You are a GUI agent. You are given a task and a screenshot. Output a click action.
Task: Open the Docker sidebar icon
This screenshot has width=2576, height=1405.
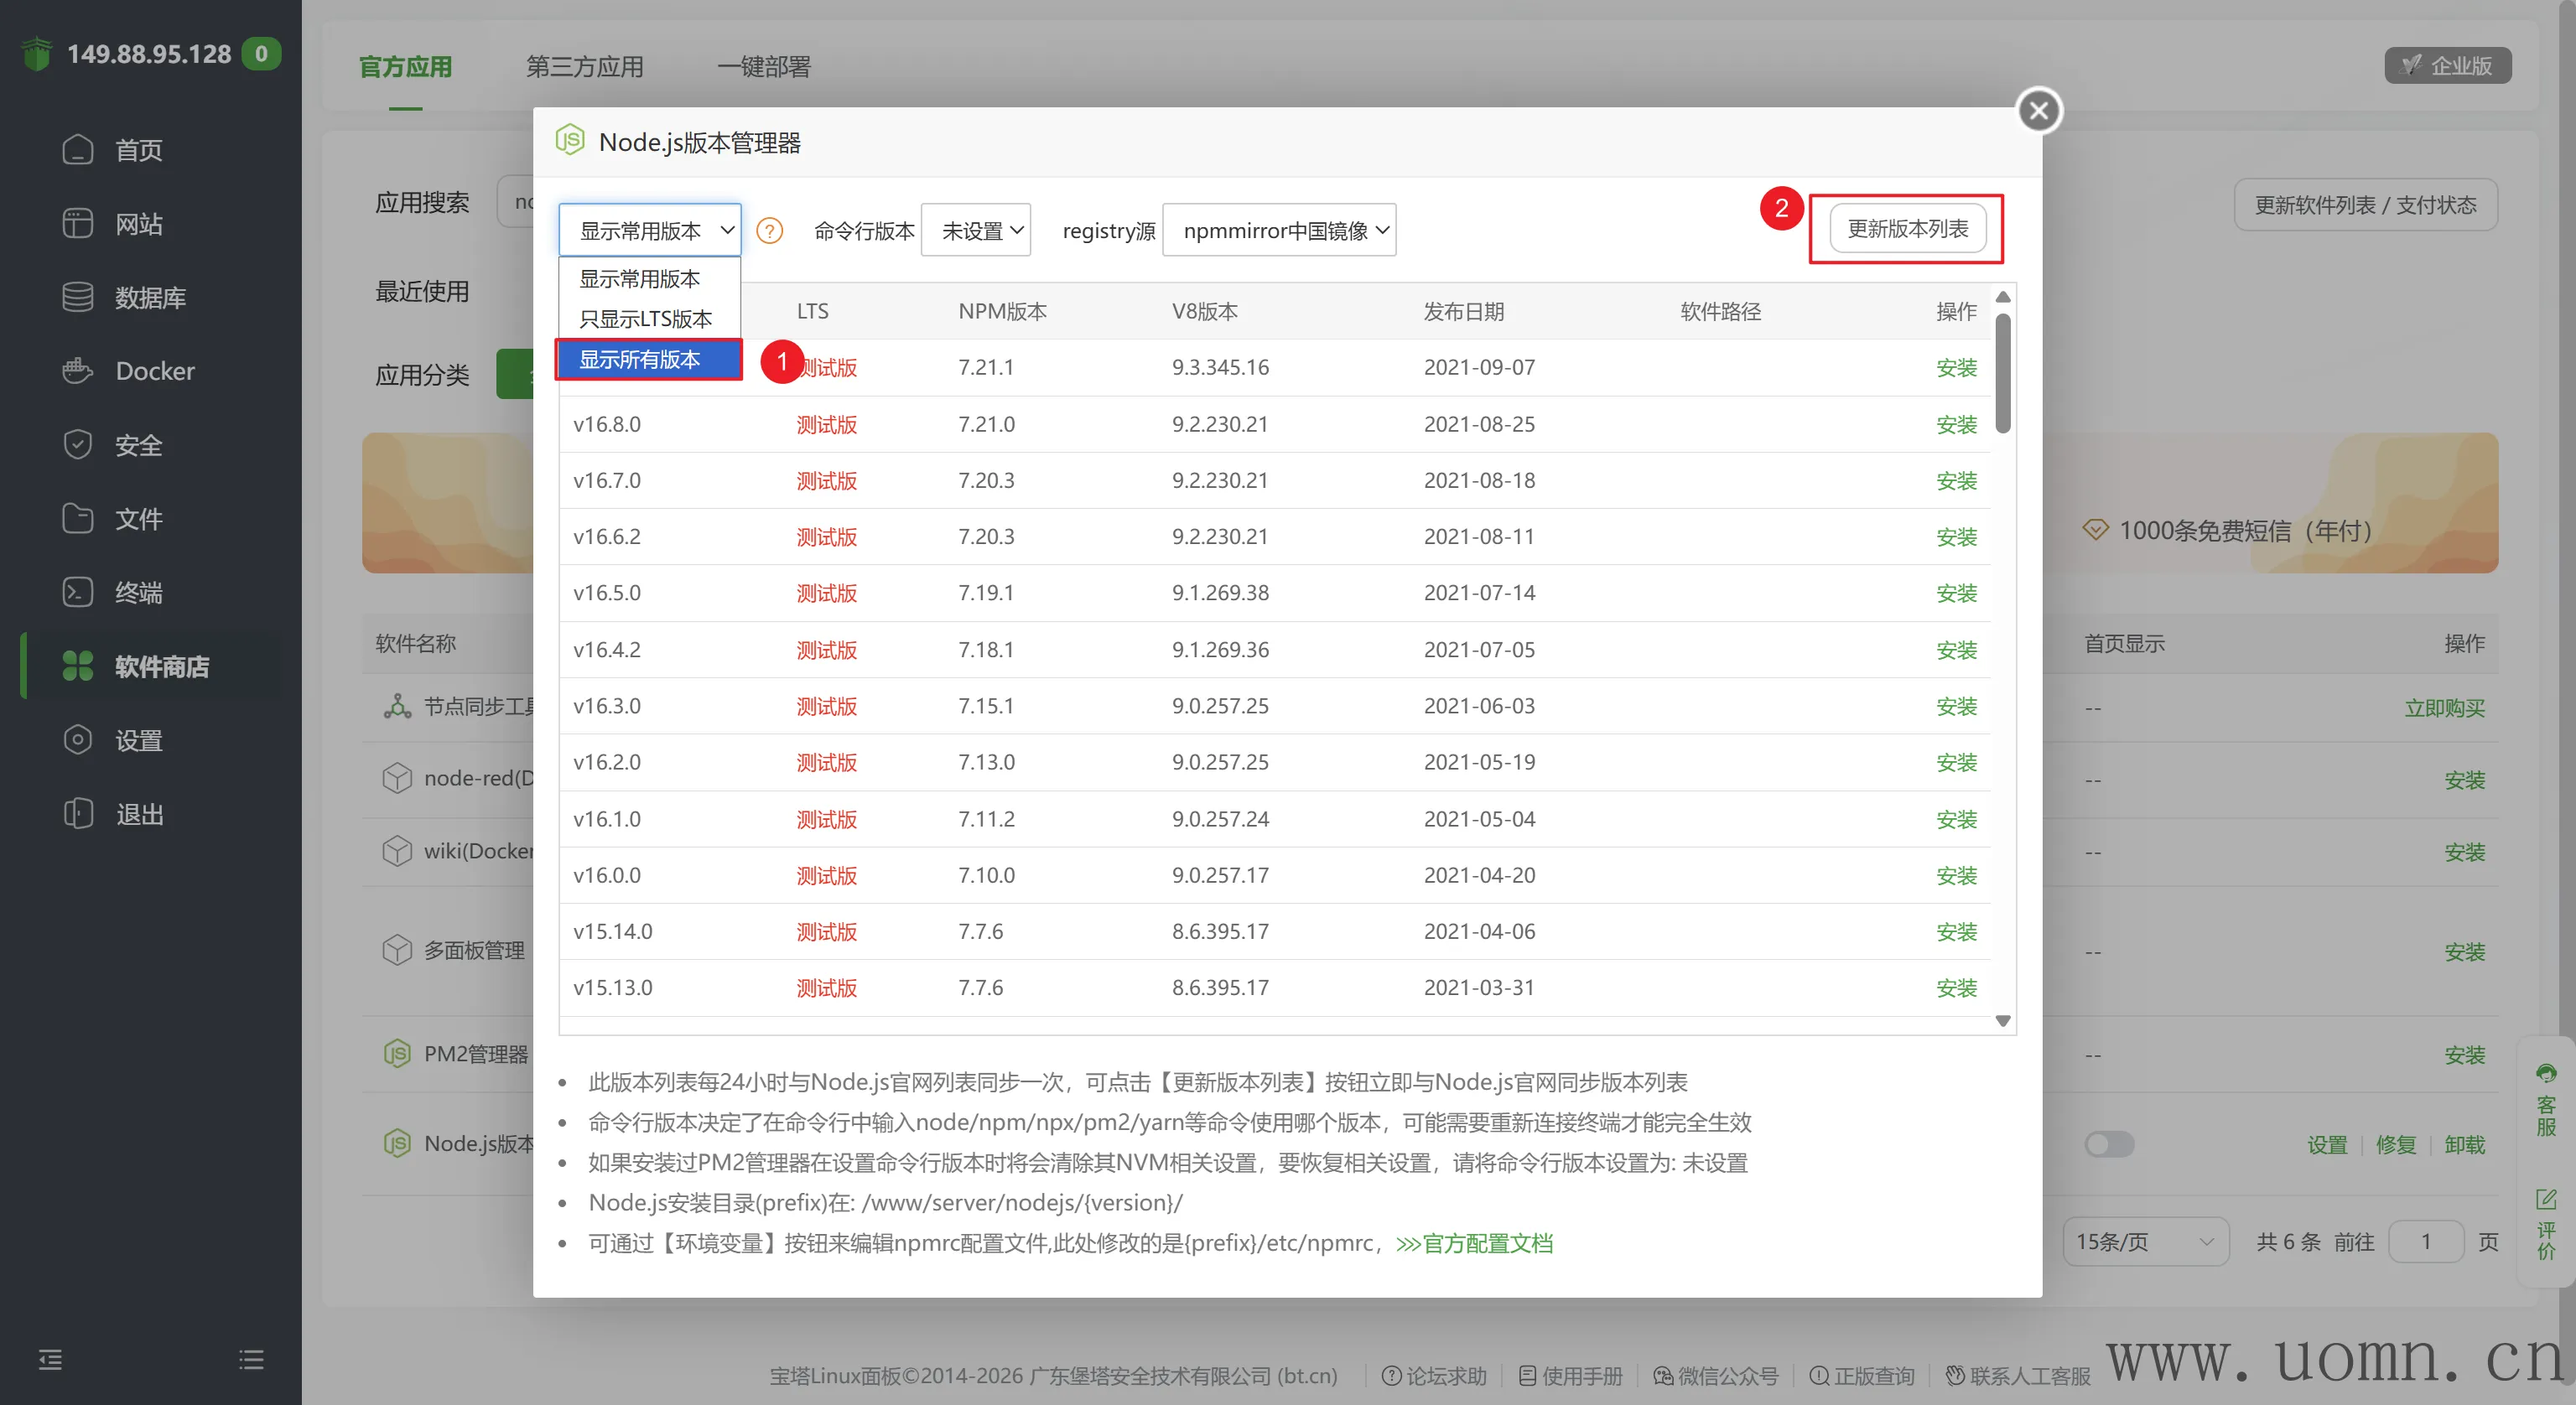[x=77, y=371]
